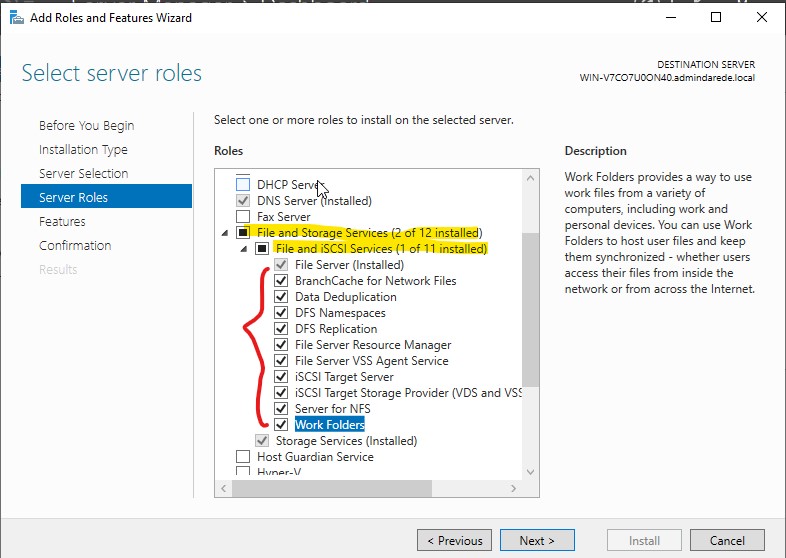Uncheck File Server VSS Agent Service

tap(281, 361)
